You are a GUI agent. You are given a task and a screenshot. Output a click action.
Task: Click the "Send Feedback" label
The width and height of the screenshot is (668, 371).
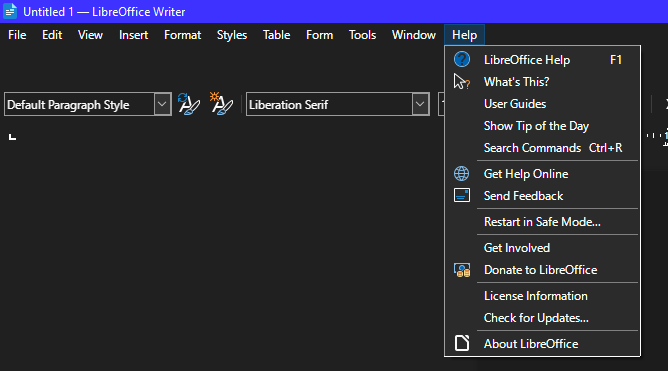click(523, 196)
